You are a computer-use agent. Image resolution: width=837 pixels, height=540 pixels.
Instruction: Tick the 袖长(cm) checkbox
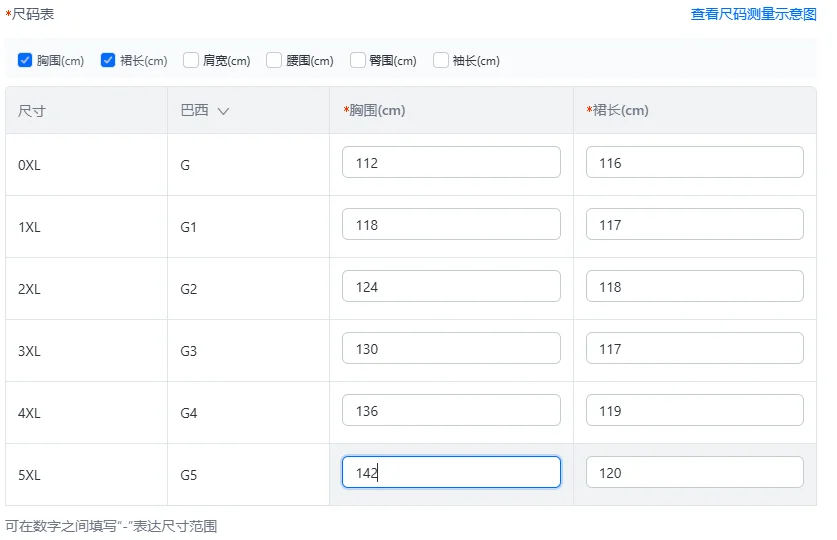tap(441, 61)
